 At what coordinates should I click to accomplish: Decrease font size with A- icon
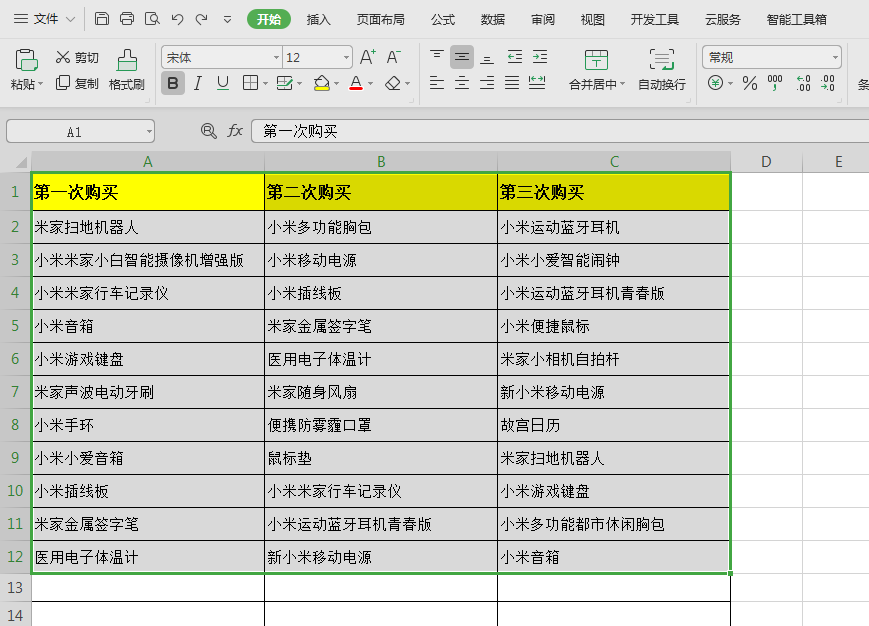pos(393,57)
